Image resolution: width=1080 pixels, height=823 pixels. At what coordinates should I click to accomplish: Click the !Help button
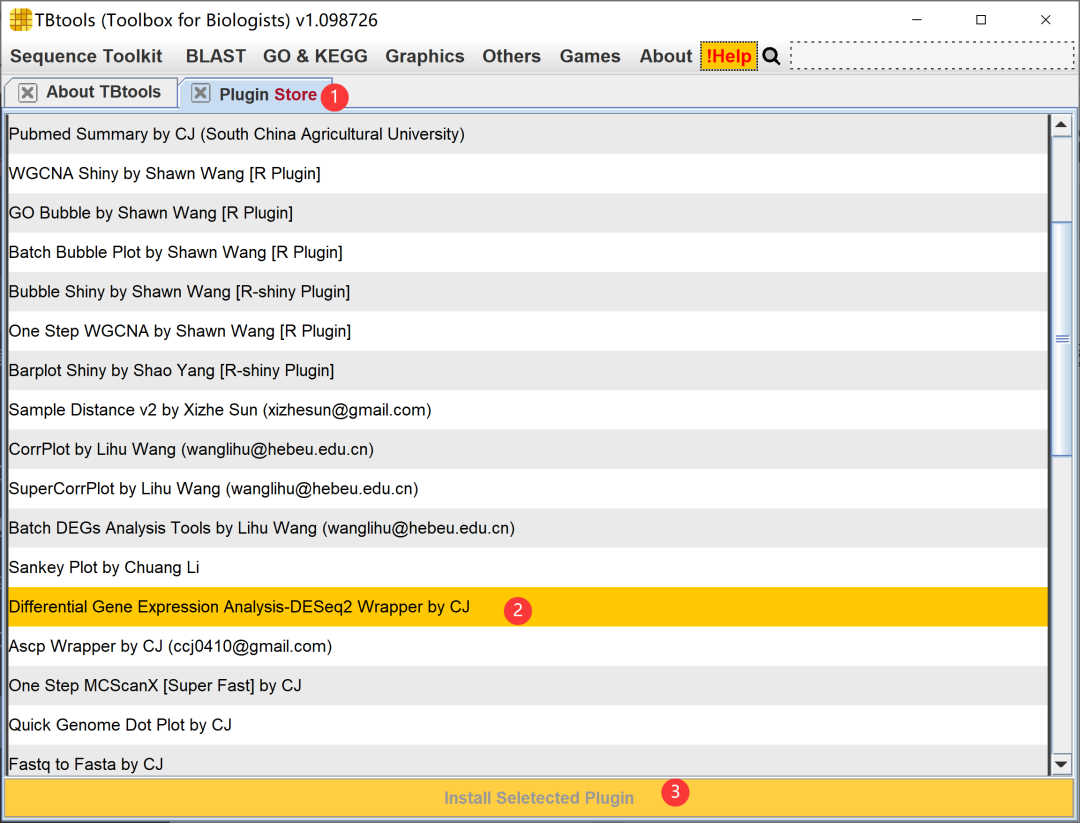729,56
